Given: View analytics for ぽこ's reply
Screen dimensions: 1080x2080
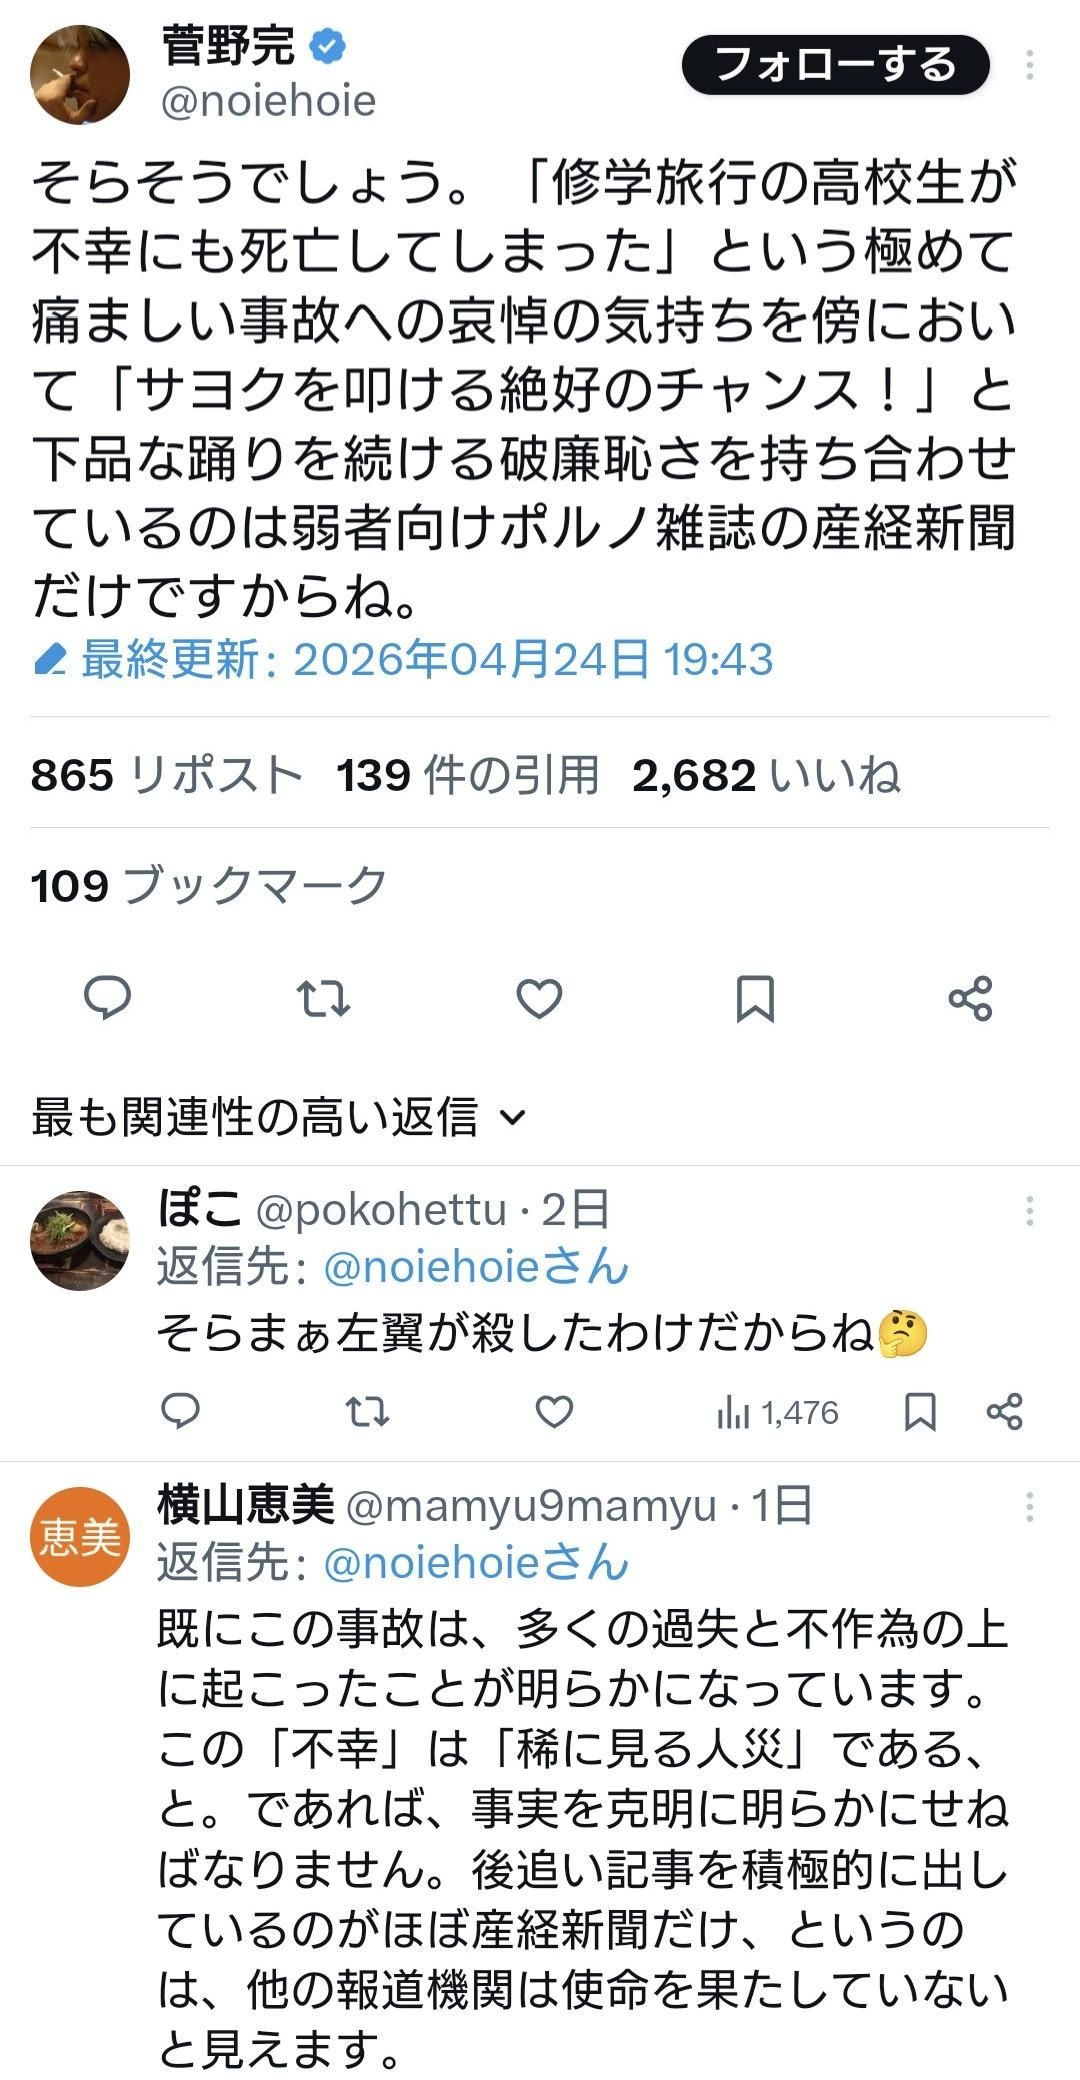Looking at the screenshot, I should coord(777,1412).
